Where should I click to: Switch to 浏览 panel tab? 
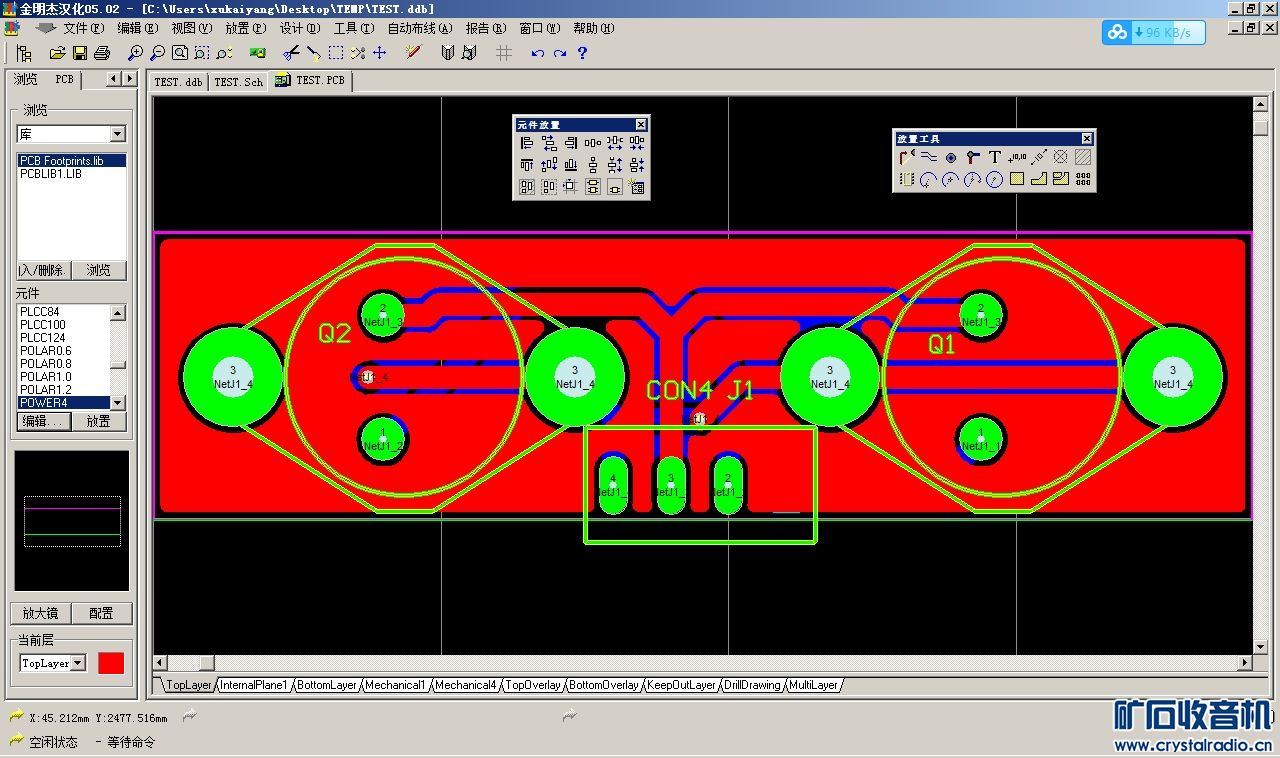tap(26, 79)
